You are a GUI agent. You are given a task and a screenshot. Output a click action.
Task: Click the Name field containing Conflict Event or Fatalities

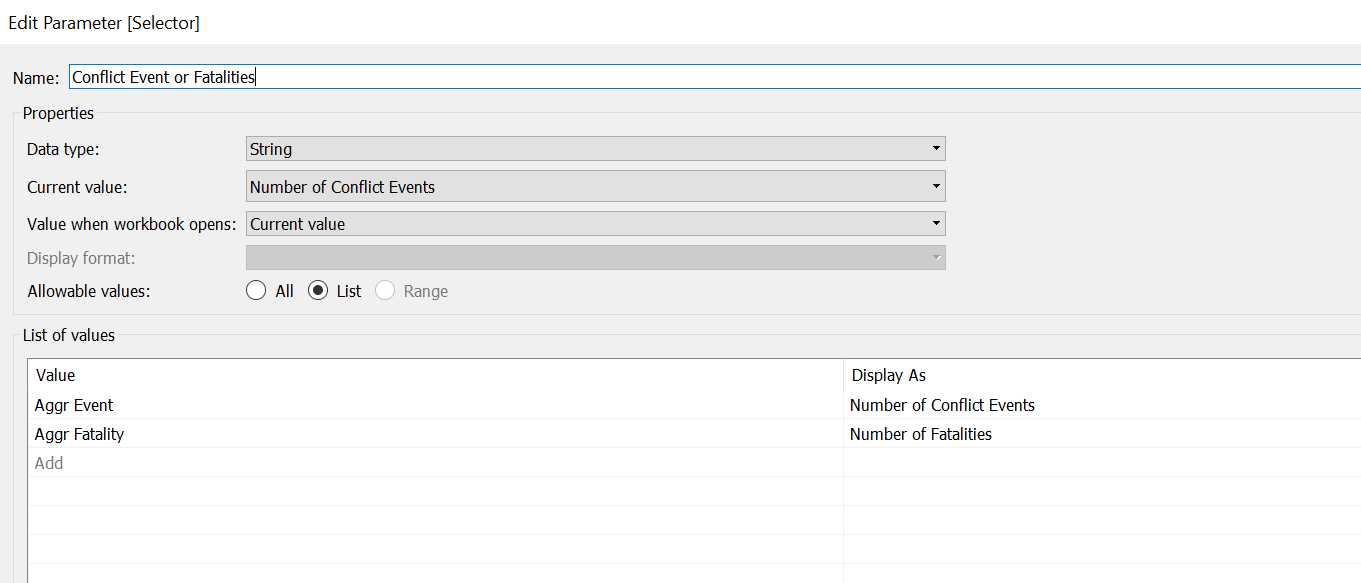[x=700, y=77]
